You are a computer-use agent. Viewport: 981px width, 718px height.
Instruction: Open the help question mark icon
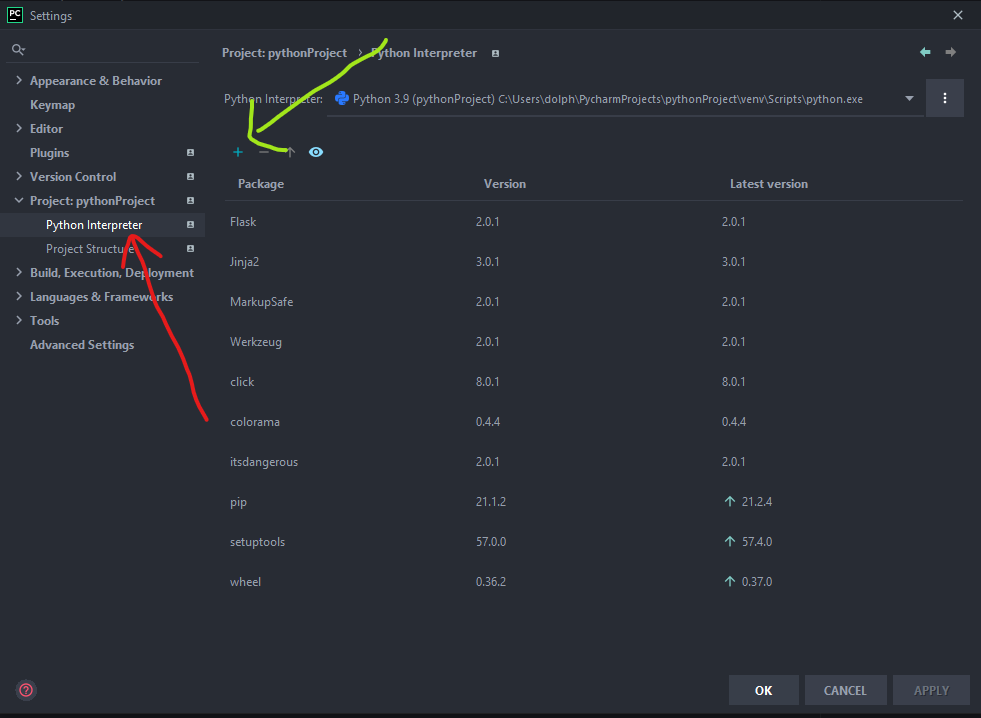26,690
